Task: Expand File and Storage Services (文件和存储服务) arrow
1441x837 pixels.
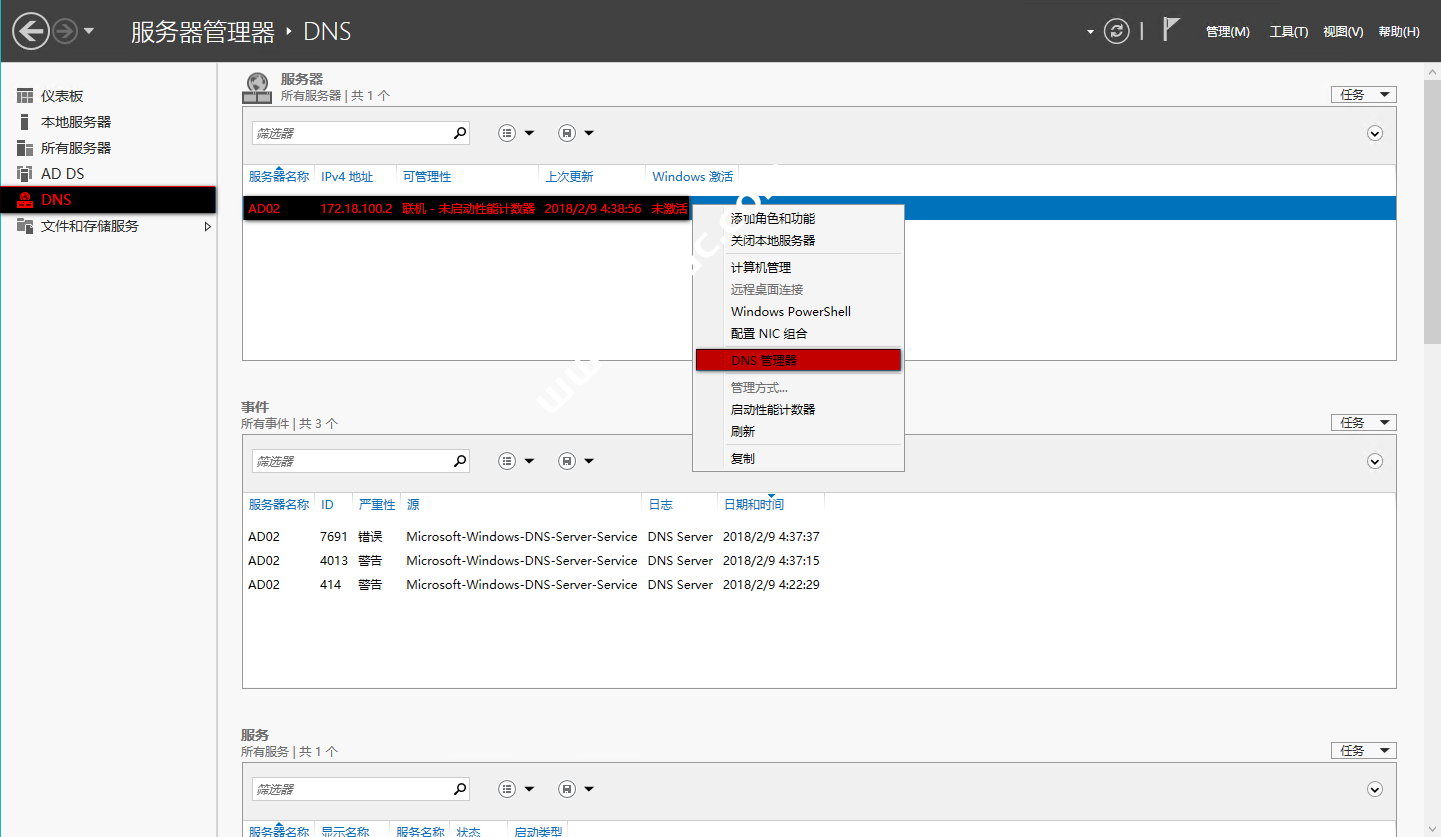Action: (x=208, y=227)
